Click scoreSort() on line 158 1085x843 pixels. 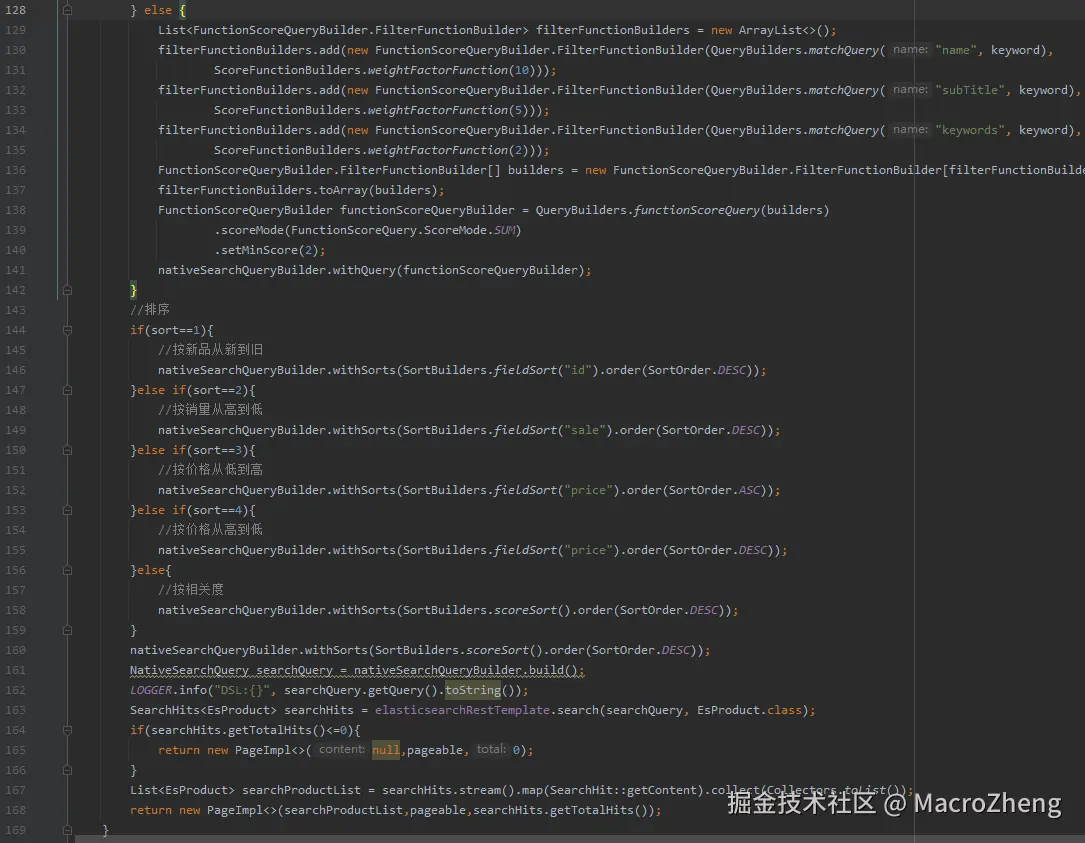[x=531, y=610]
